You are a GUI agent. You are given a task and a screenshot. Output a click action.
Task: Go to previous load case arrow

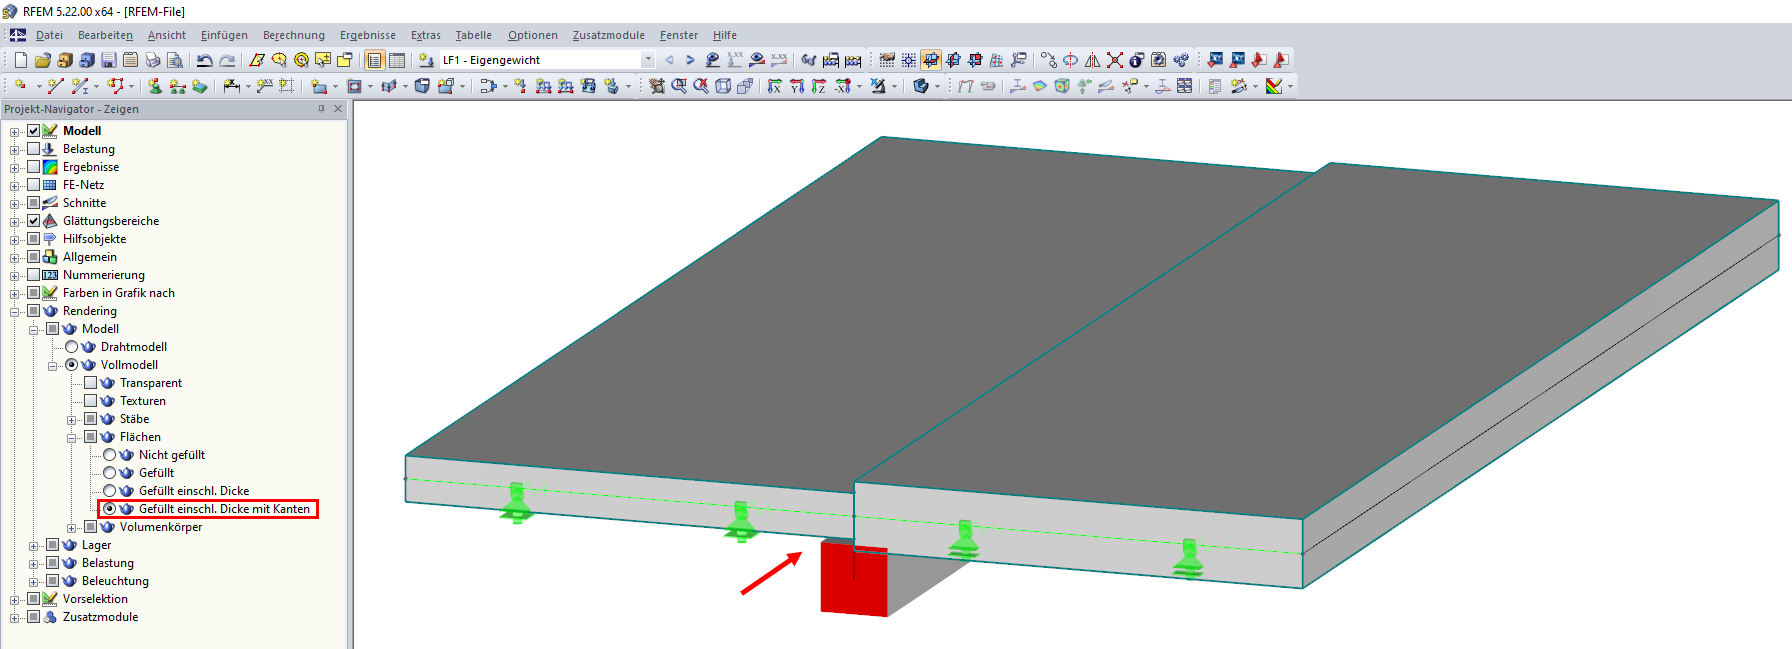pos(669,60)
